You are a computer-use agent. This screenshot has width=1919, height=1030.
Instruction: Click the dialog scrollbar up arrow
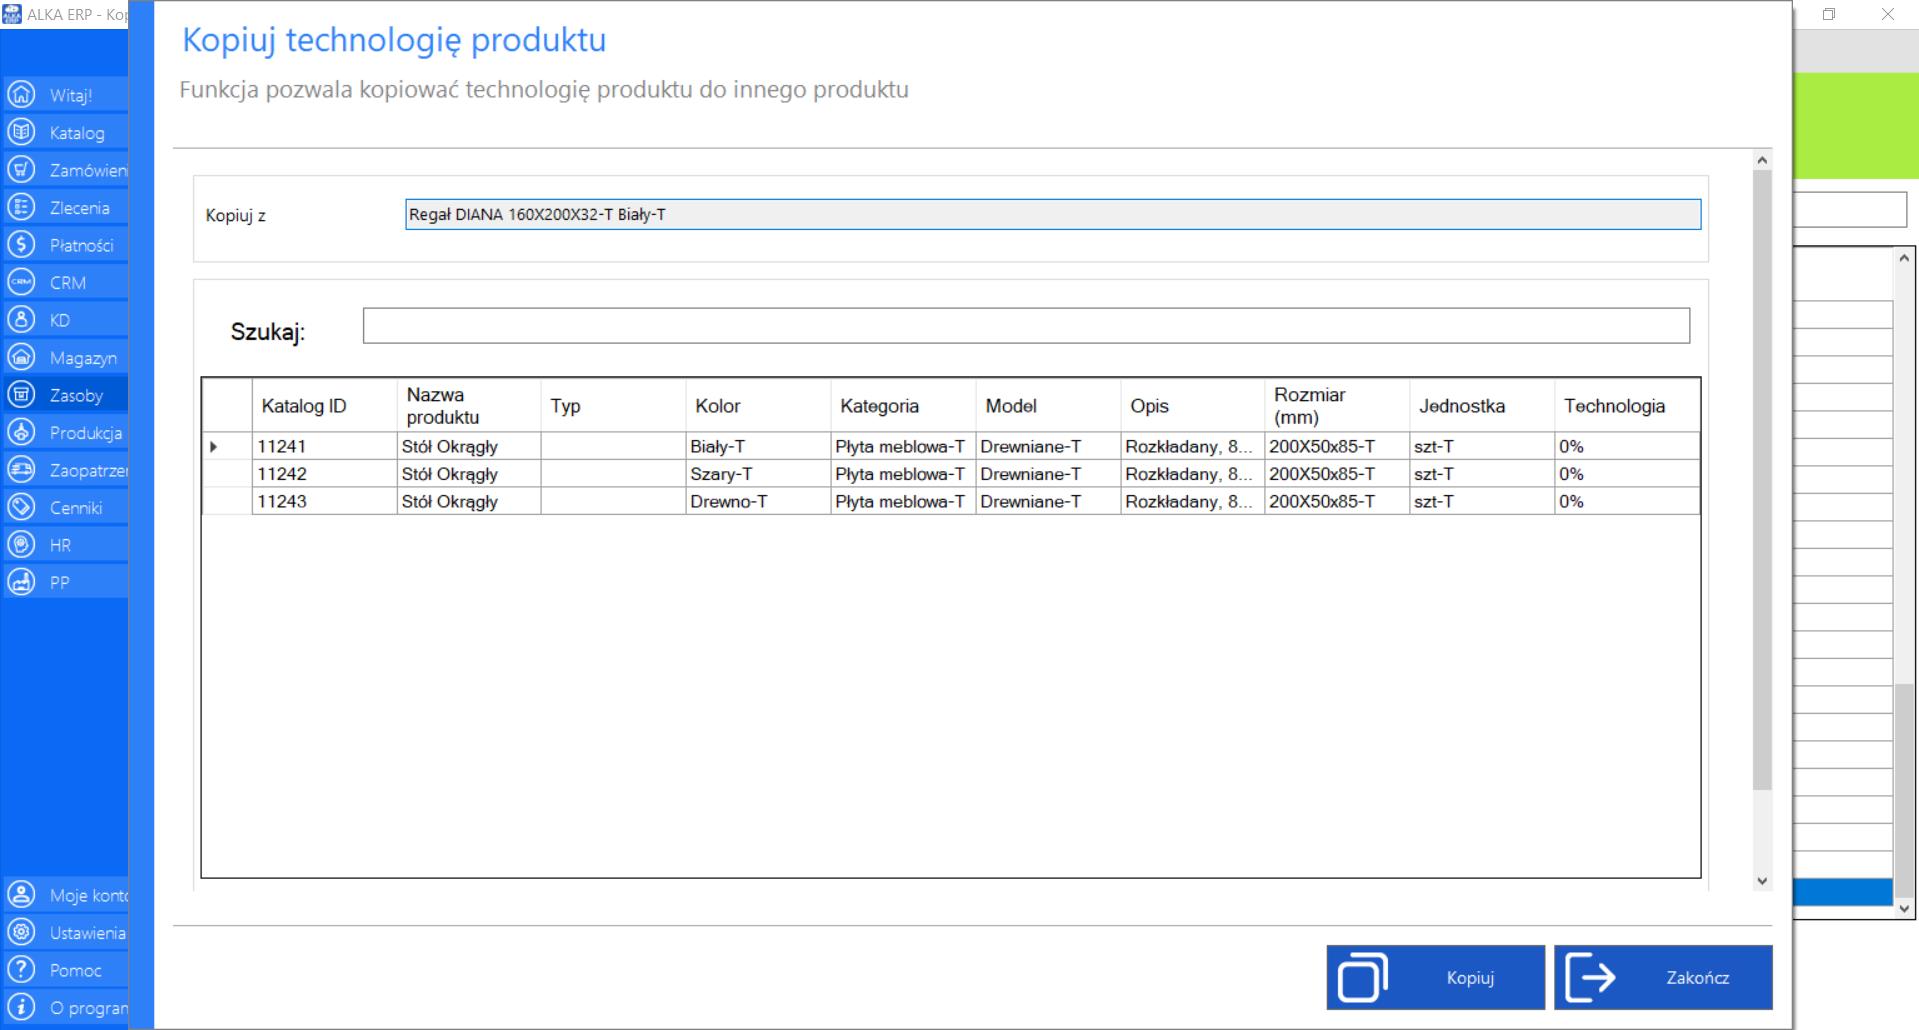1762,160
